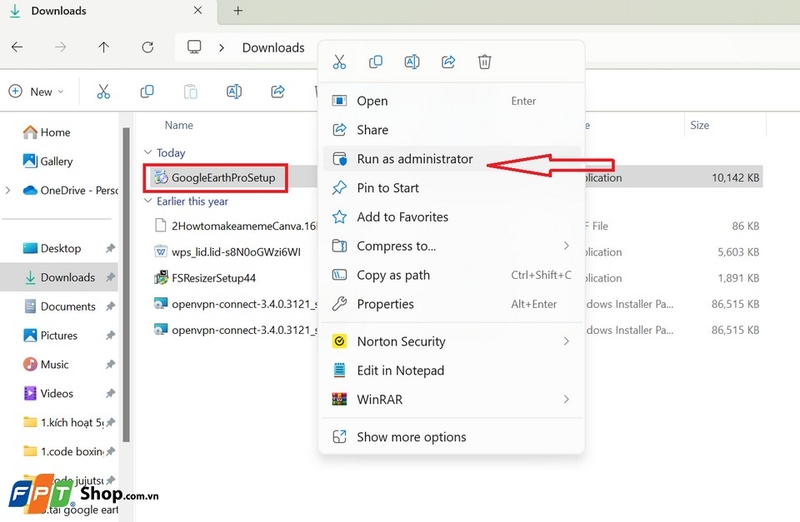The image size is (800, 522).
Task: Choose Properties from context menu
Action: [385, 304]
